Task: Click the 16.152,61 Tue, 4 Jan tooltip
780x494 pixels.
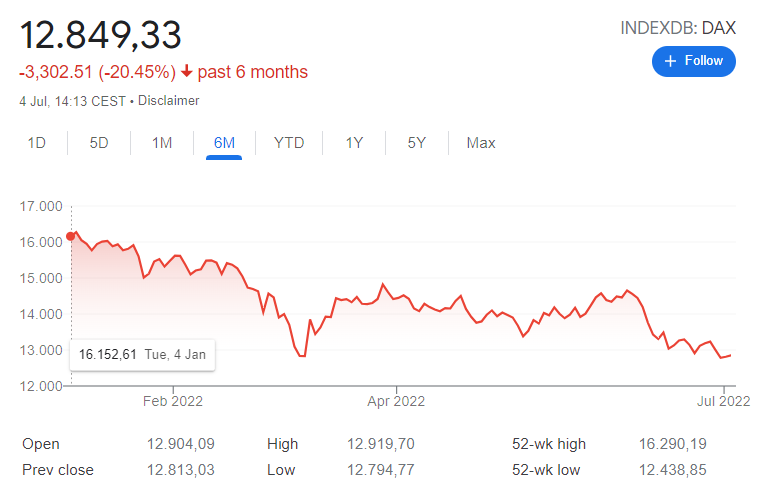Action: [143, 354]
